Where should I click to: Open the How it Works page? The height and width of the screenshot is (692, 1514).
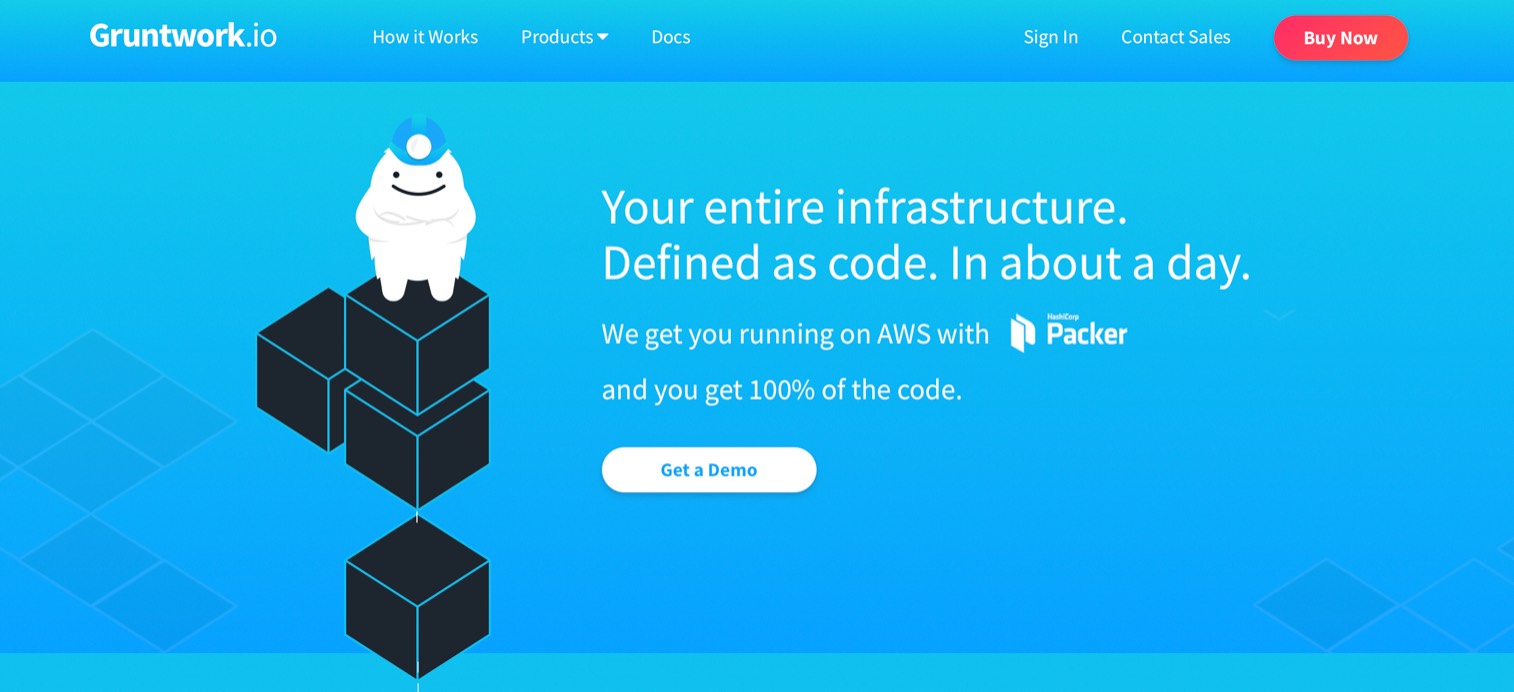(425, 37)
